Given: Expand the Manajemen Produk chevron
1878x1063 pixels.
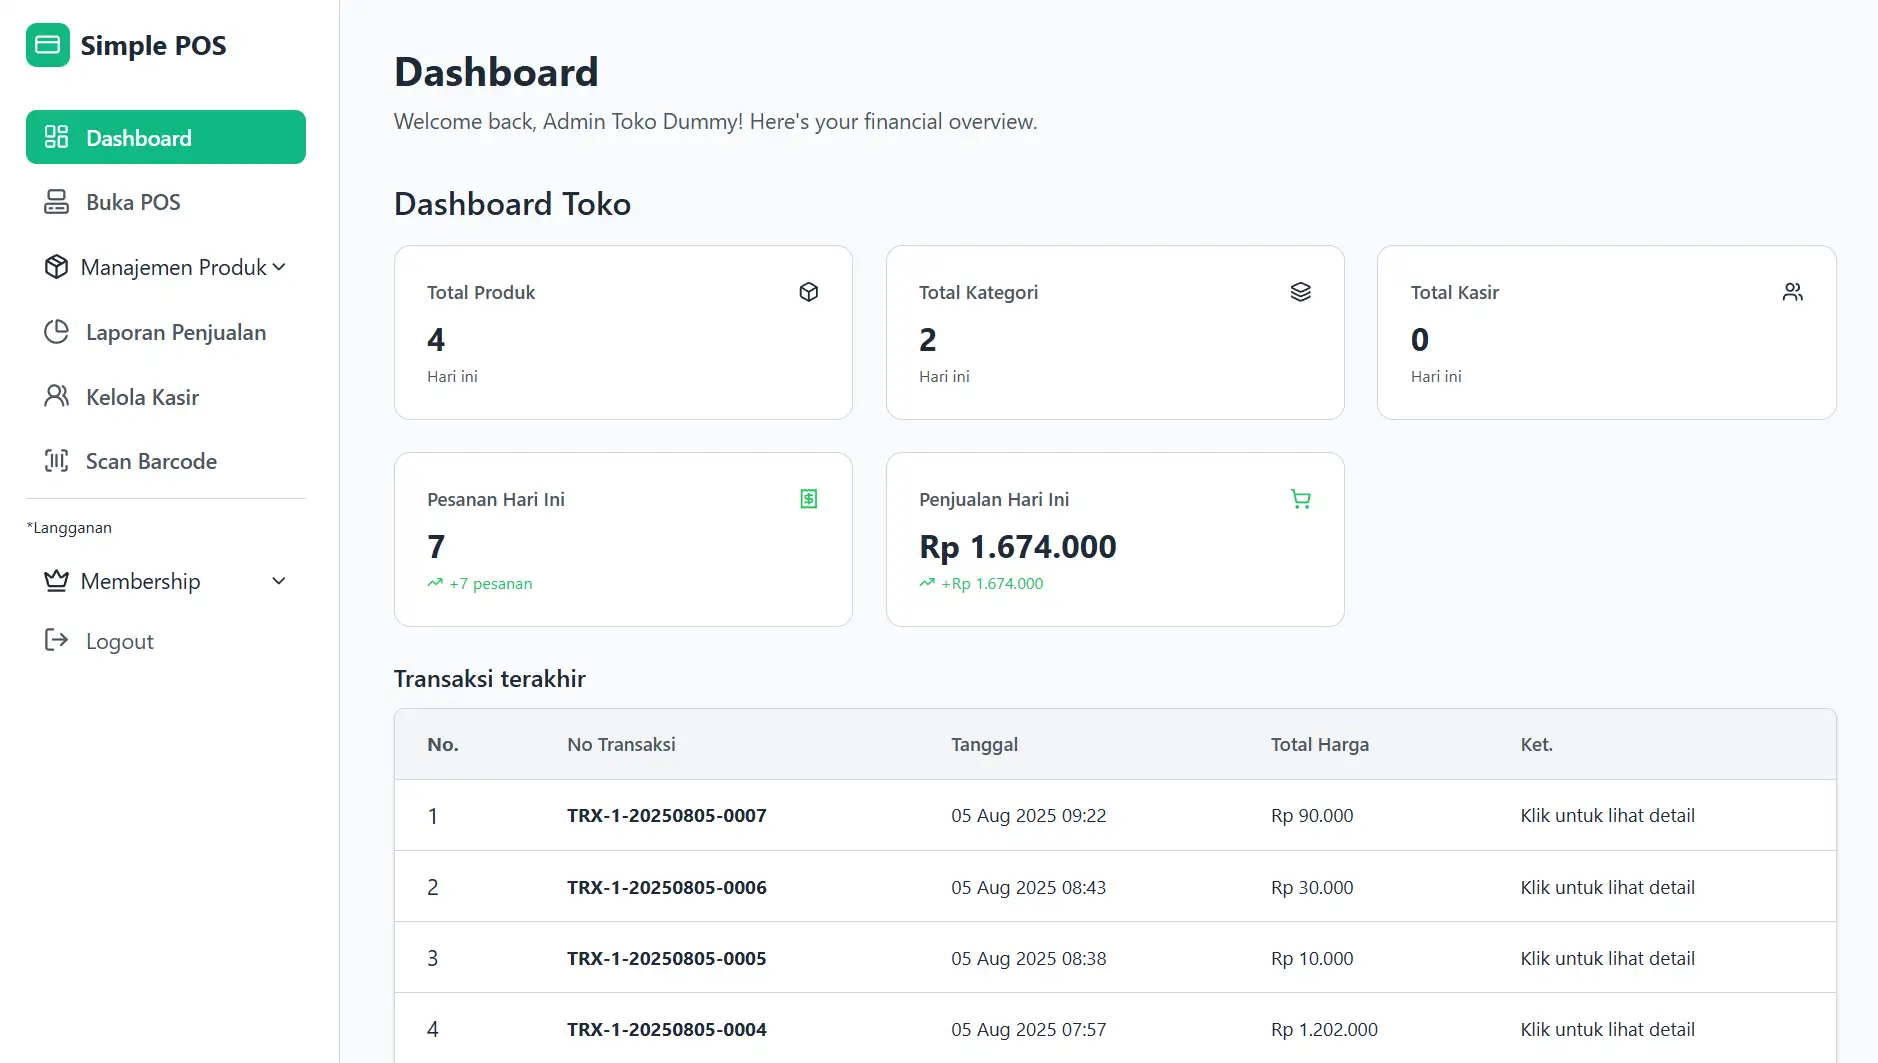Looking at the screenshot, I should (279, 267).
